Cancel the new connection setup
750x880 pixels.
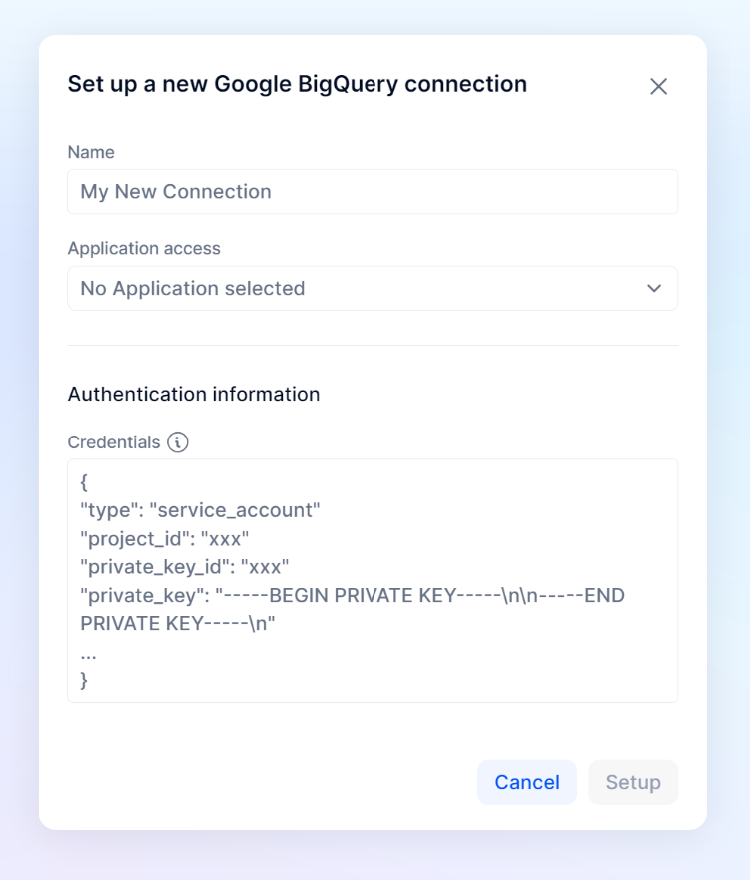pos(527,782)
